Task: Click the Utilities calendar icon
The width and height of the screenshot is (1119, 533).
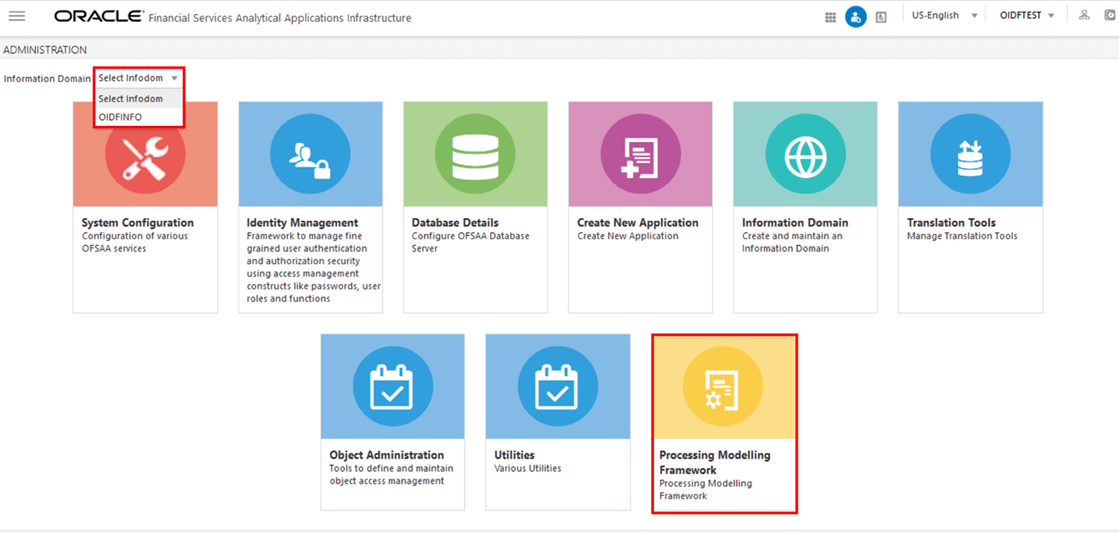Action: (557, 386)
